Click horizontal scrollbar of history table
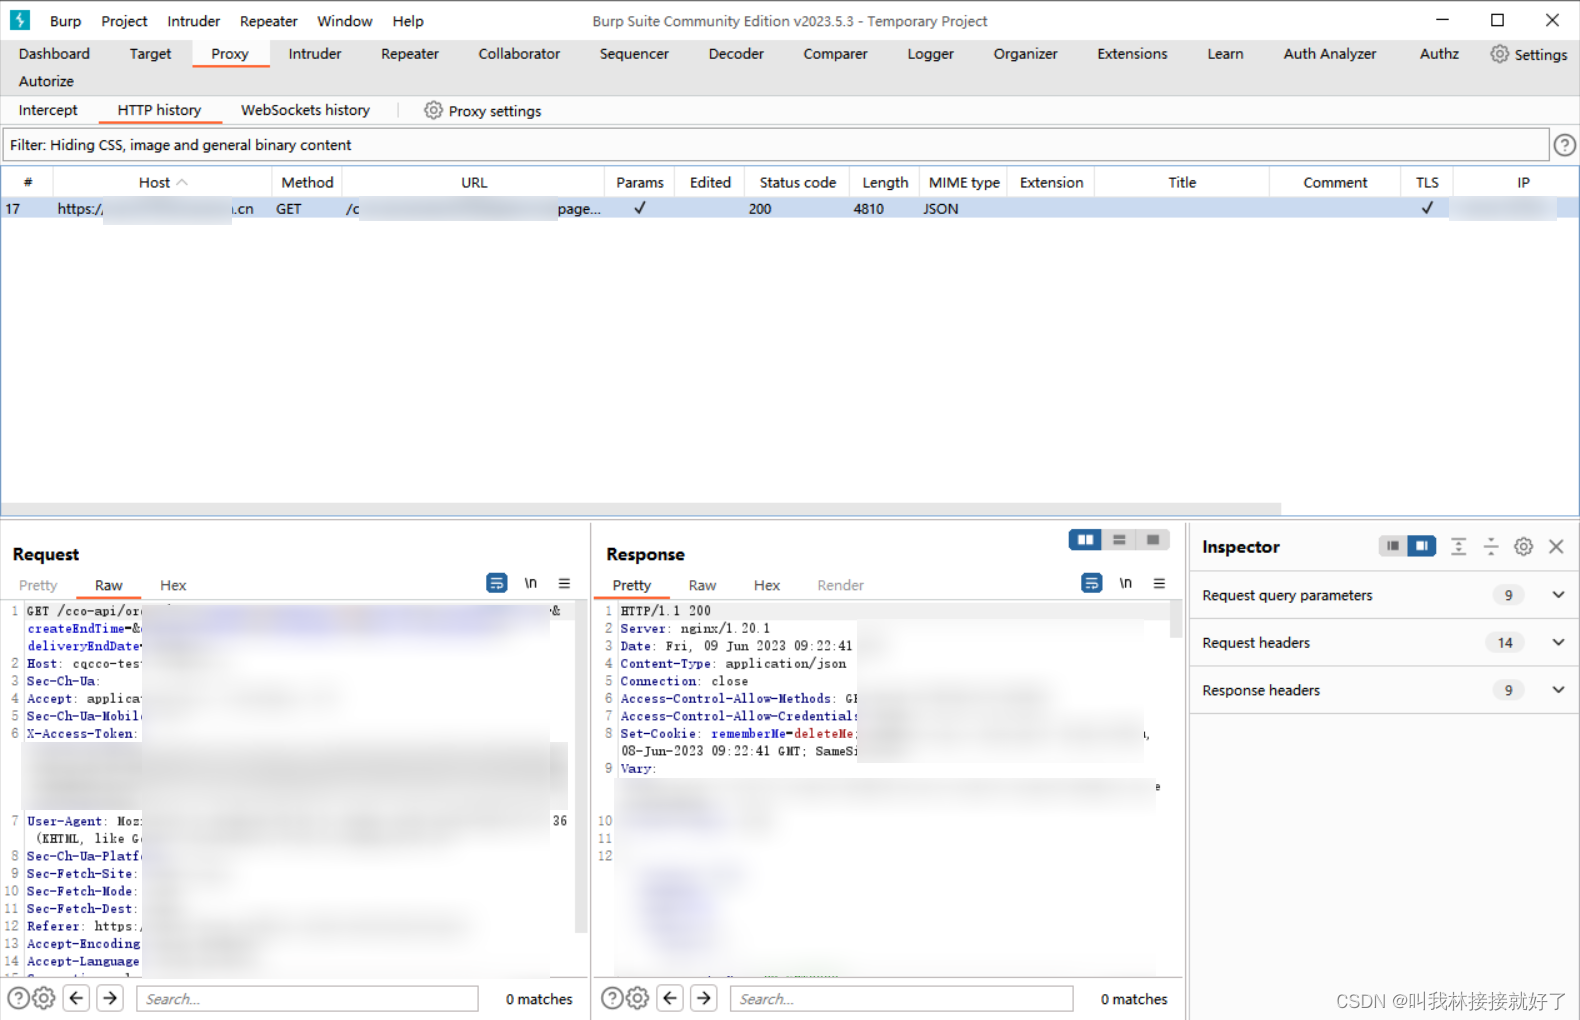Screen dimensions: 1580x1020 [x=641, y=508]
